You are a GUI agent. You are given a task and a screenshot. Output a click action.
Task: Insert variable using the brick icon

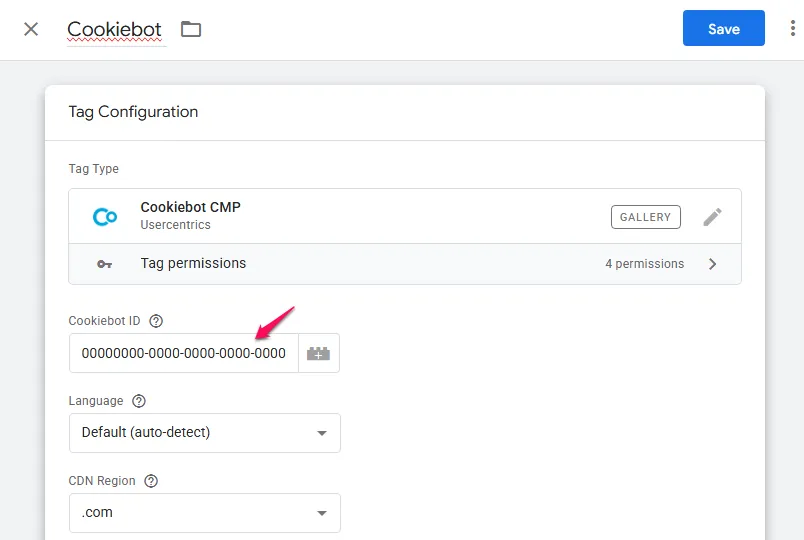(x=318, y=353)
